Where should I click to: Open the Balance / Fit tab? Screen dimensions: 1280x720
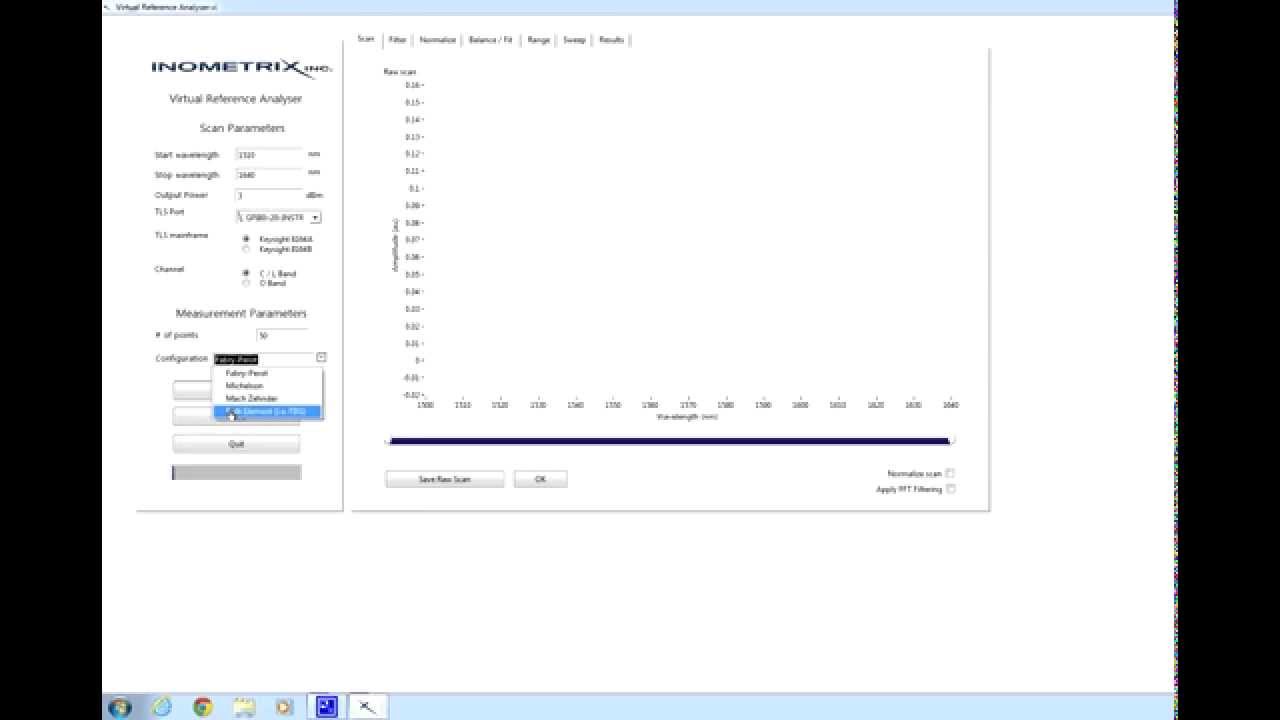pyautogui.click(x=490, y=40)
